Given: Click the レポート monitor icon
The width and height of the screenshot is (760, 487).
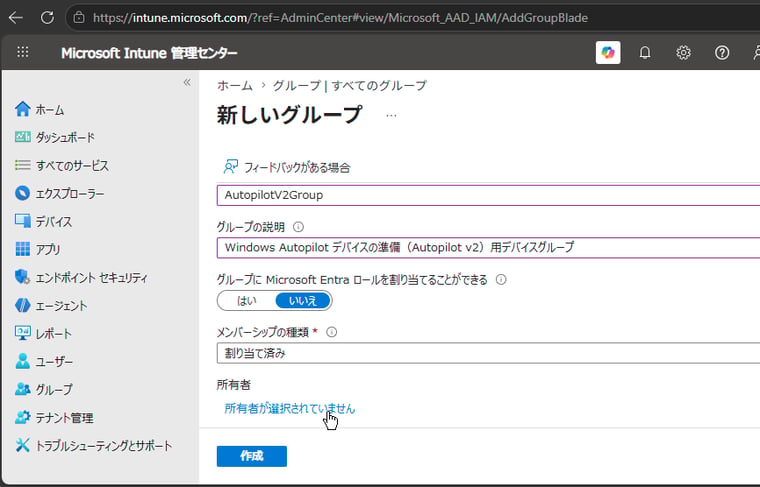Looking at the screenshot, I should [x=22, y=333].
